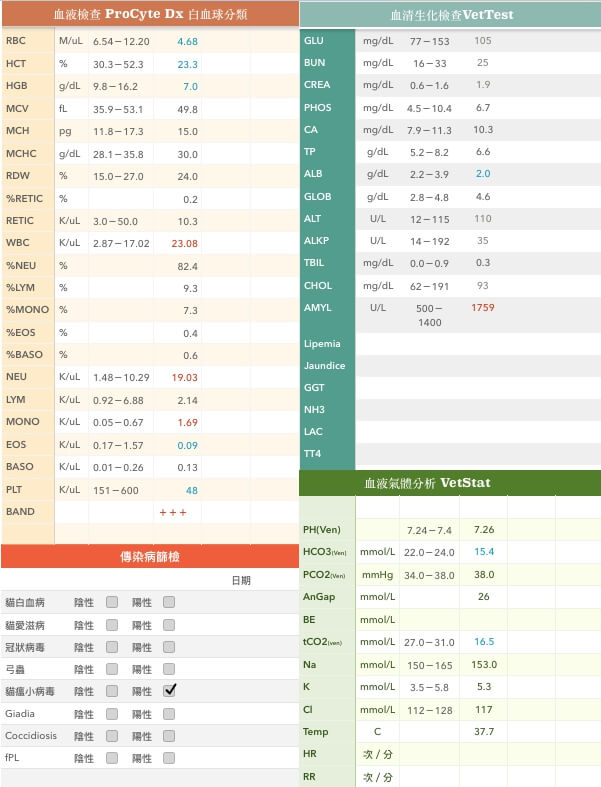Check the positive box for 貓白血病
The width and height of the screenshot is (601, 787).
tap(169, 603)
